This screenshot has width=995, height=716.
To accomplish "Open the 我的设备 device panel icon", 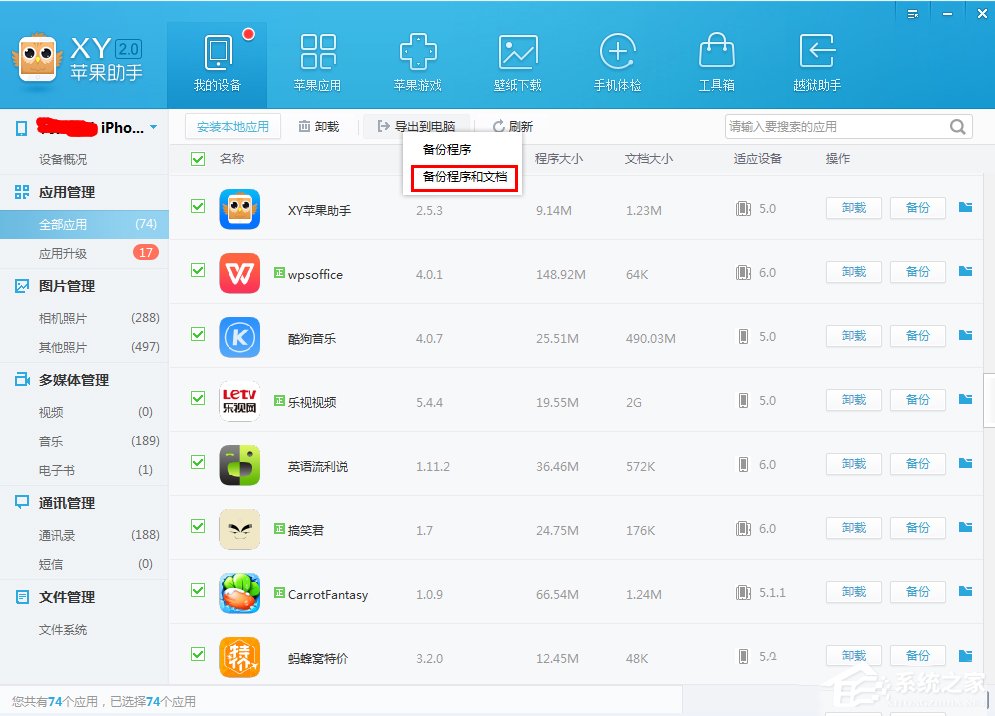I will [x=216, y=55].
